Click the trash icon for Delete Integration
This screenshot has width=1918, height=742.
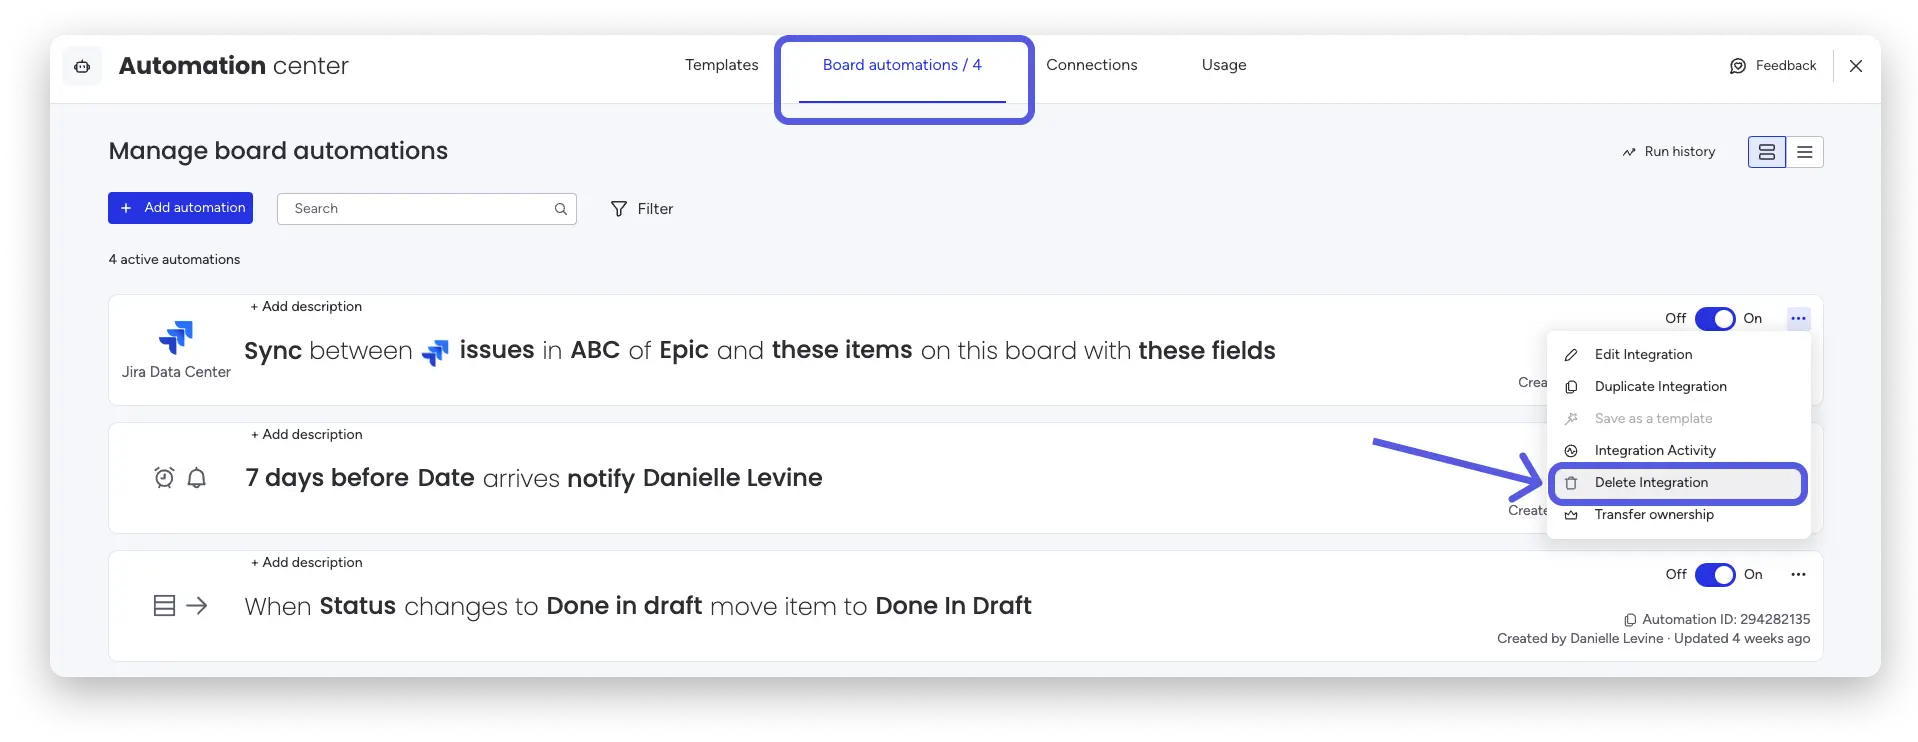tap(1571, 483)
